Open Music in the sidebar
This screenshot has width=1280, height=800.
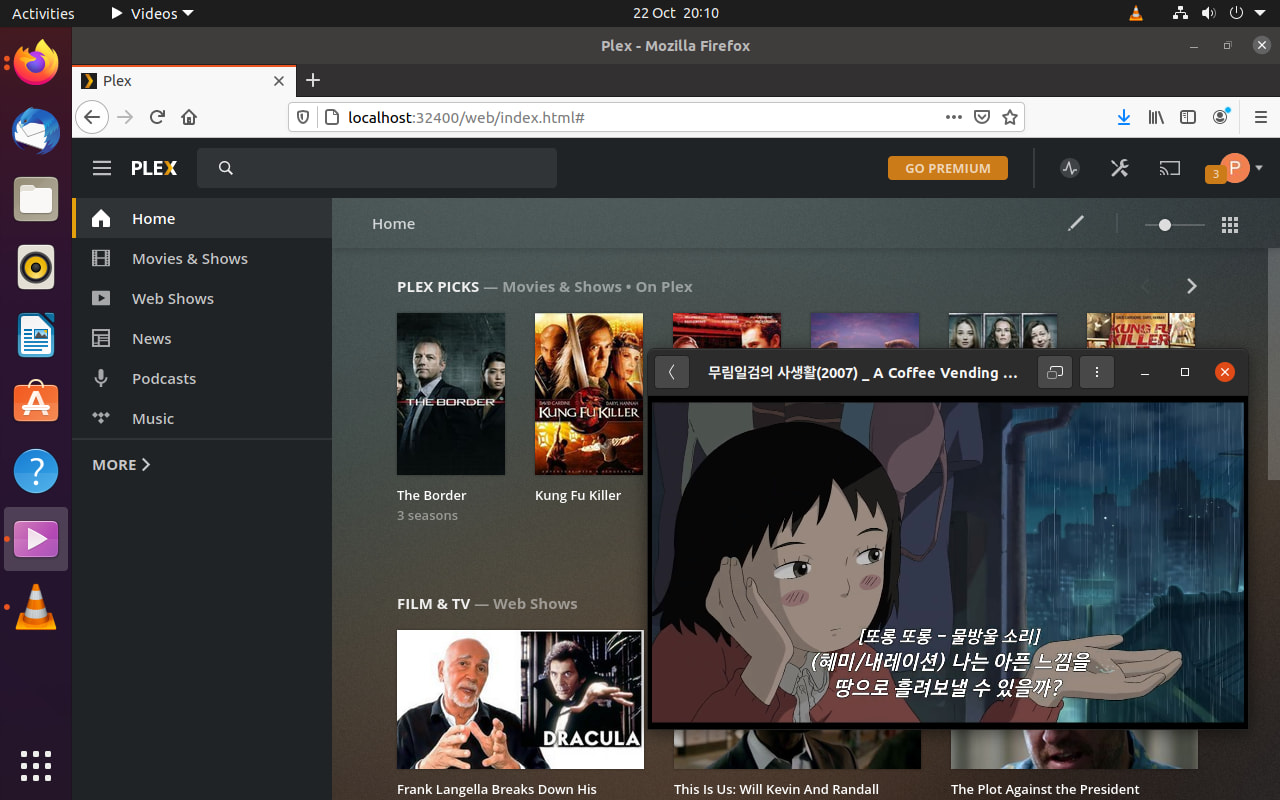click(202, 418)
